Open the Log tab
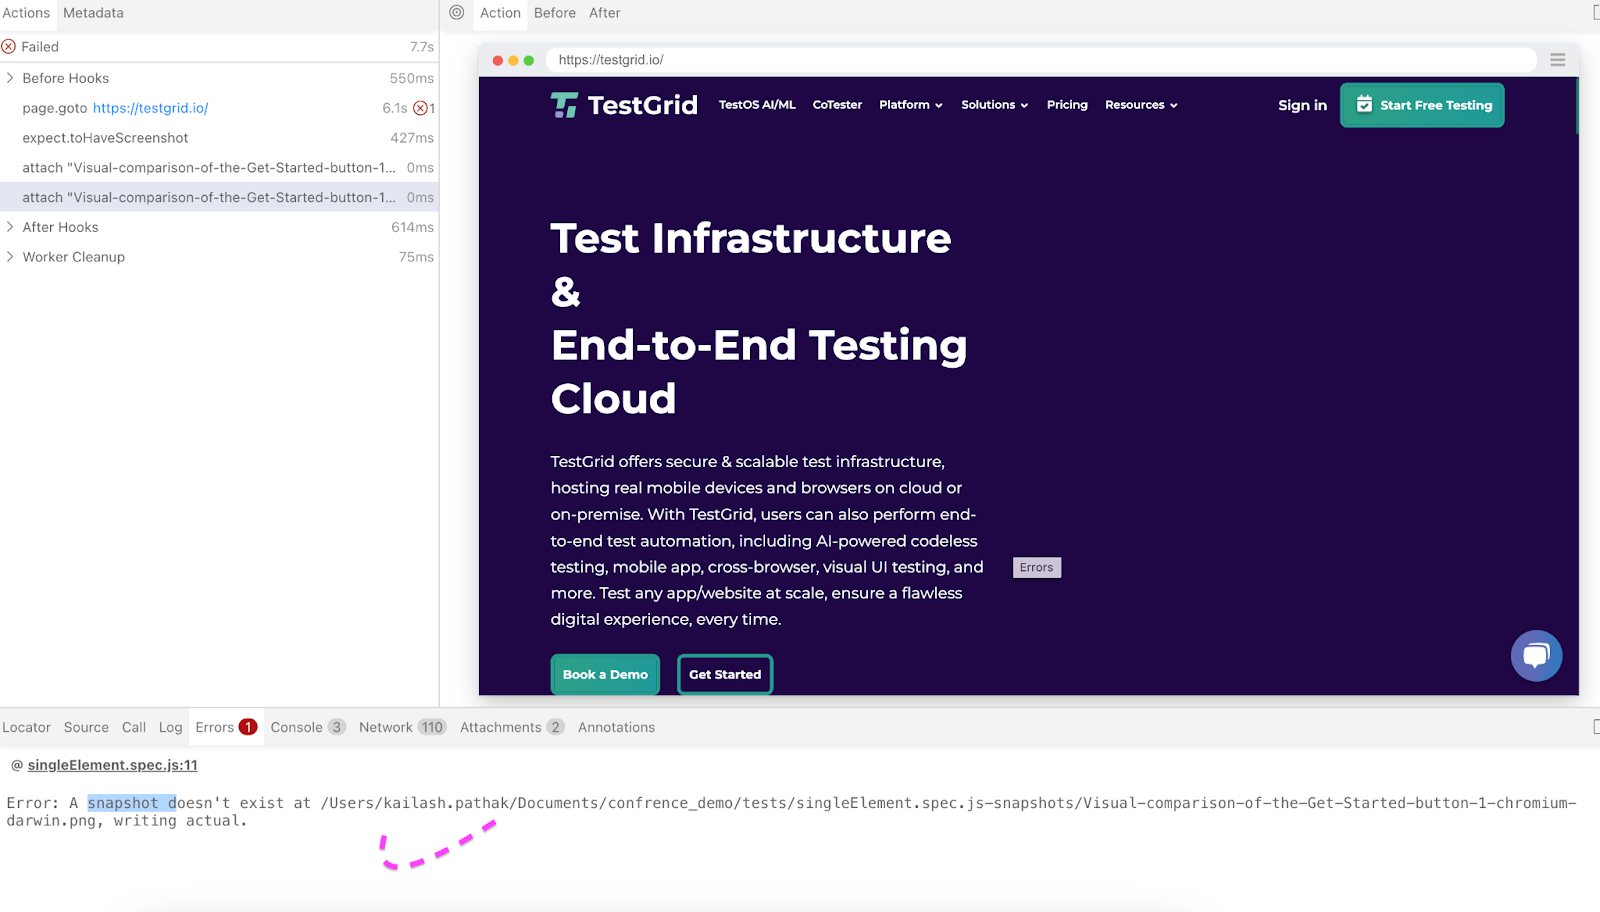Viewport: 1600px width, 912px height. (x=171, y=727)
